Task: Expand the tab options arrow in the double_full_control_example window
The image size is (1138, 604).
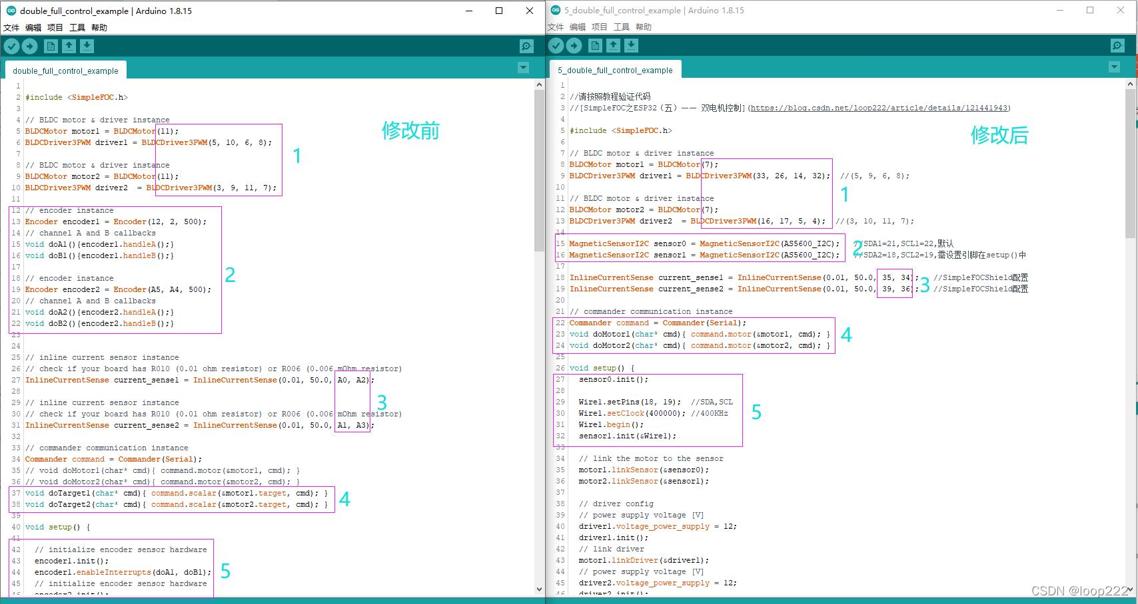Action: pos(523,68)
